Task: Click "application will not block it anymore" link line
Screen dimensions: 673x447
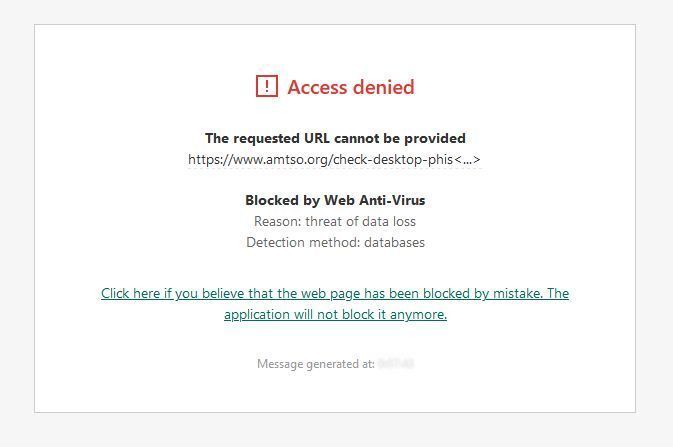Action: pos(335,314)
